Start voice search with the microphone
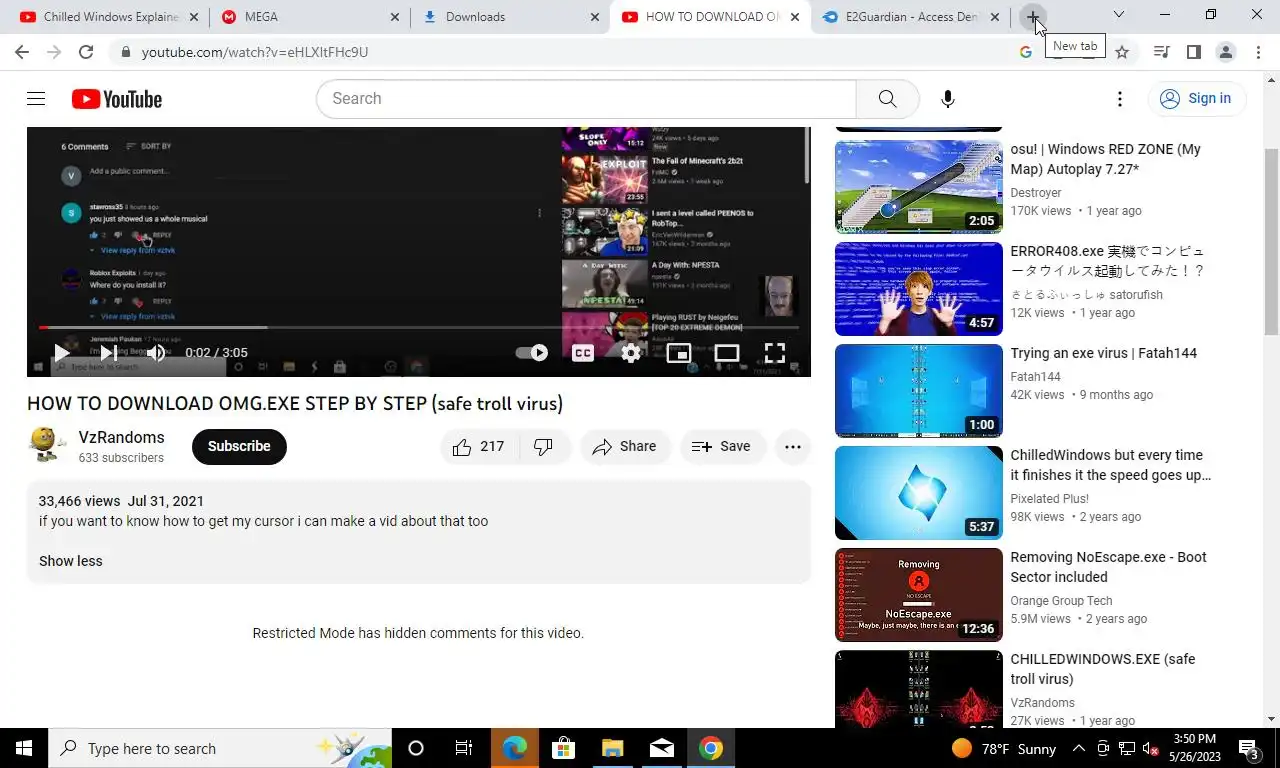The height and width of the screenshot is (768, 1280). (x=947, y=99)
